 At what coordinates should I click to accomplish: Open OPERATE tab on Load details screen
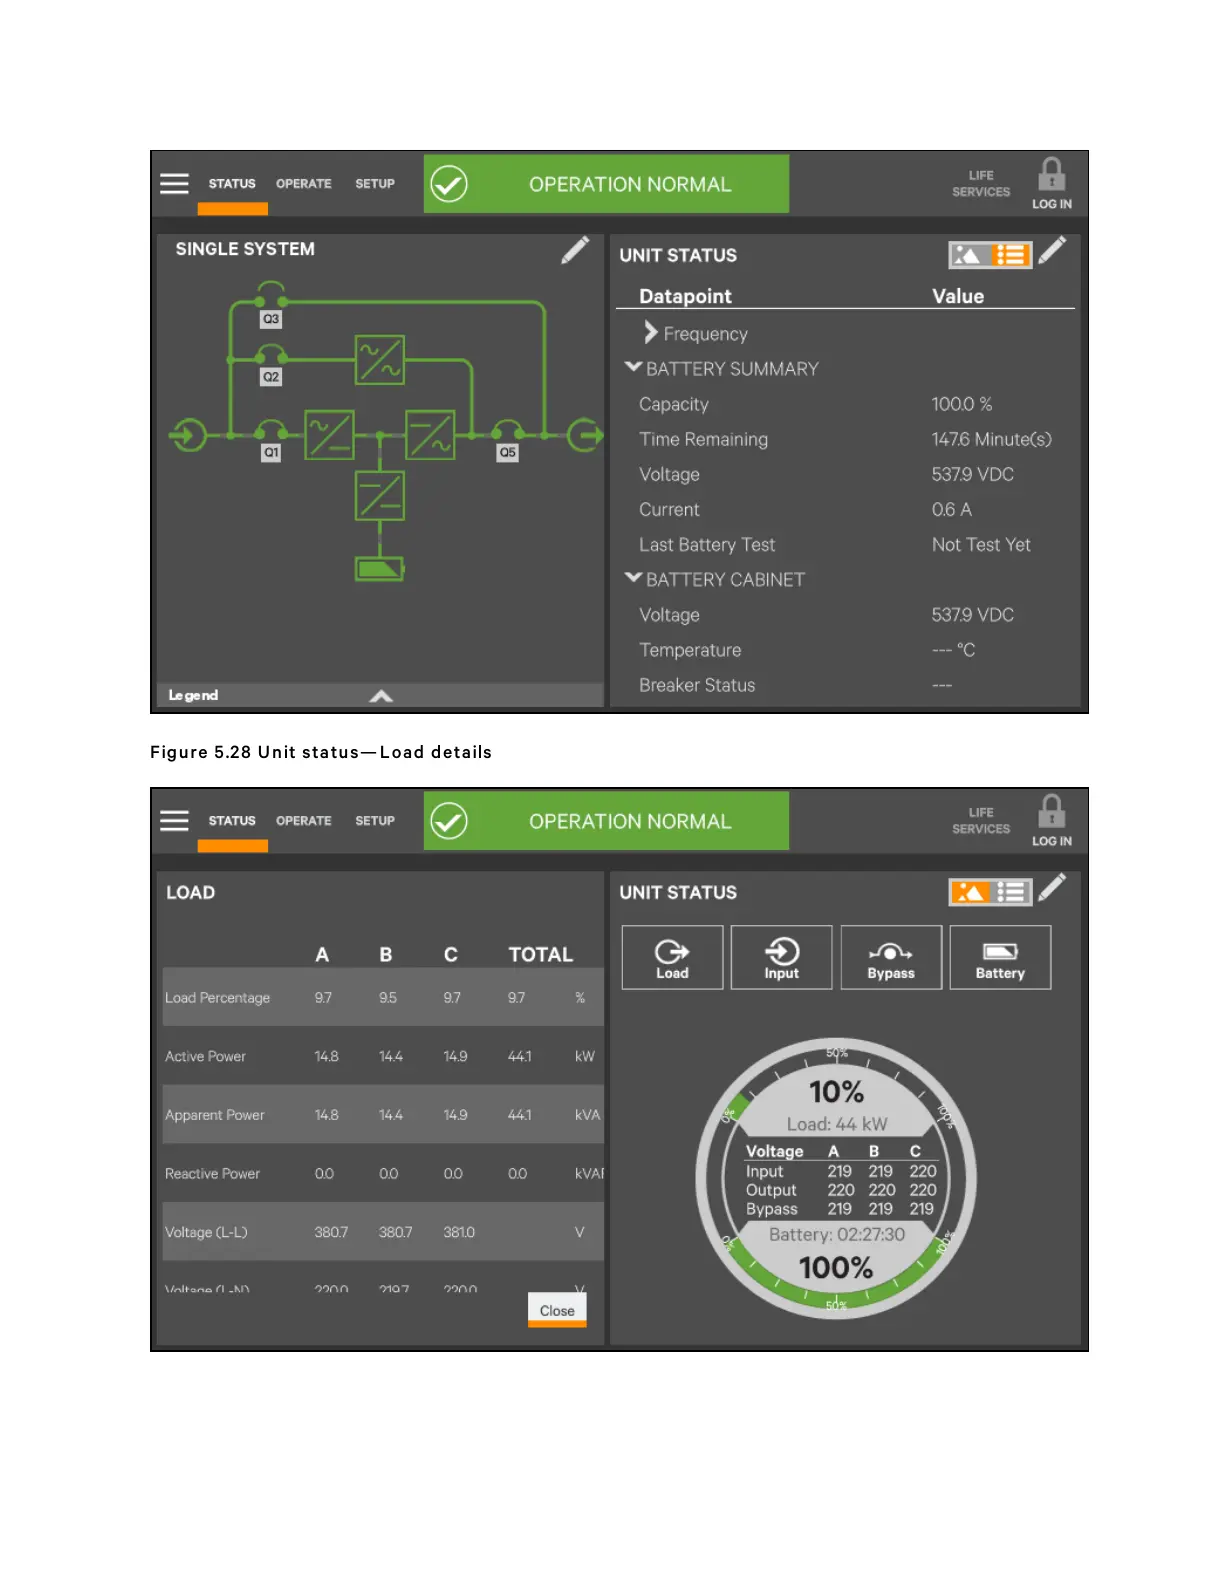(x=304, y=821)
